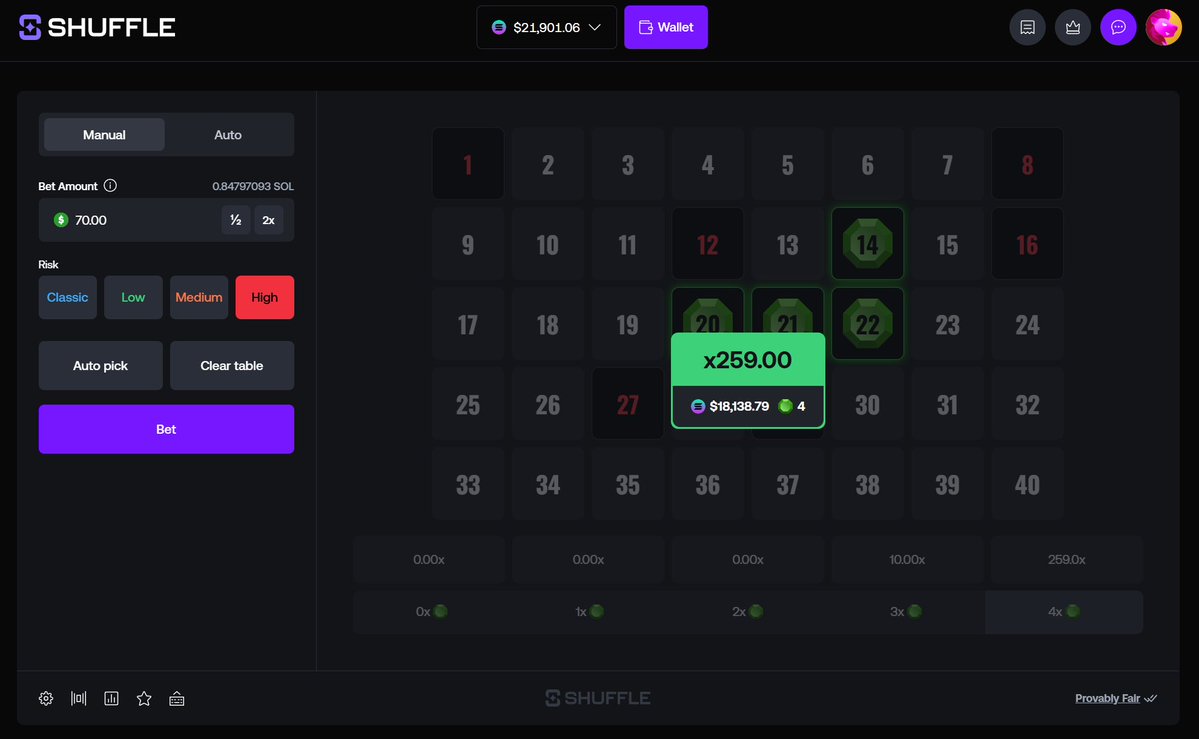Select keno tile 30
1199x739 pixels.
pos(867,403)
